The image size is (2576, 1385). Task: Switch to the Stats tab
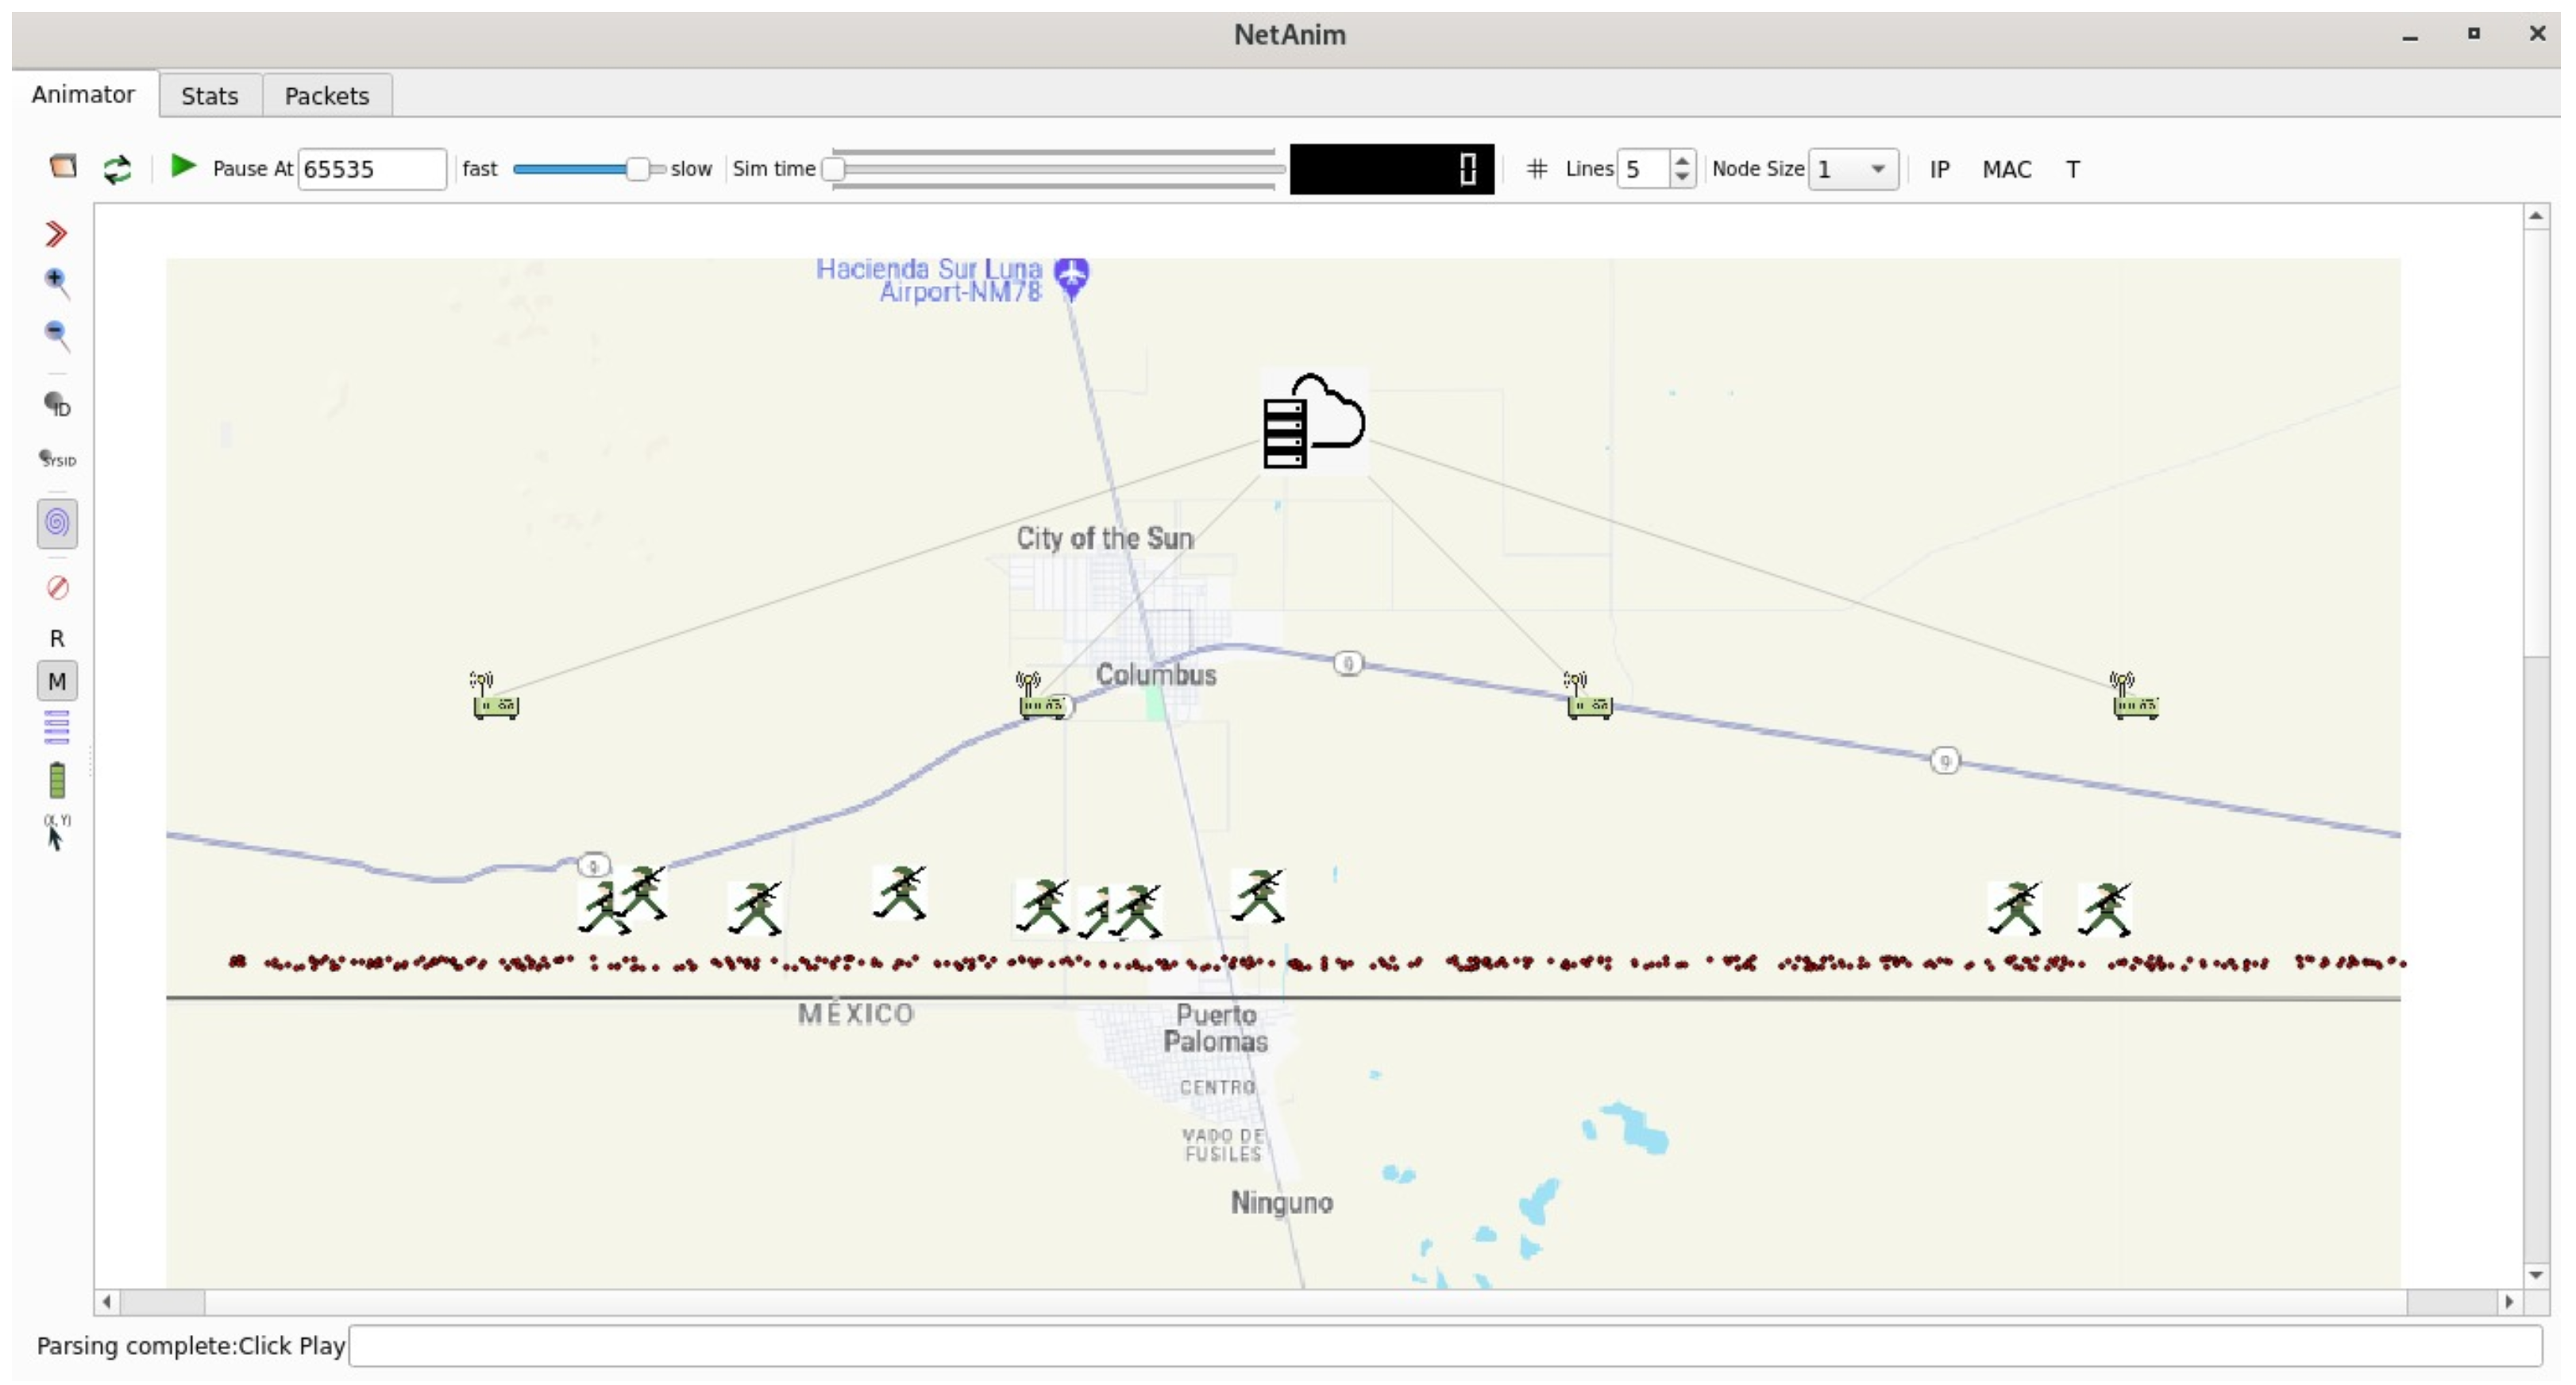(x=209, y=96)
